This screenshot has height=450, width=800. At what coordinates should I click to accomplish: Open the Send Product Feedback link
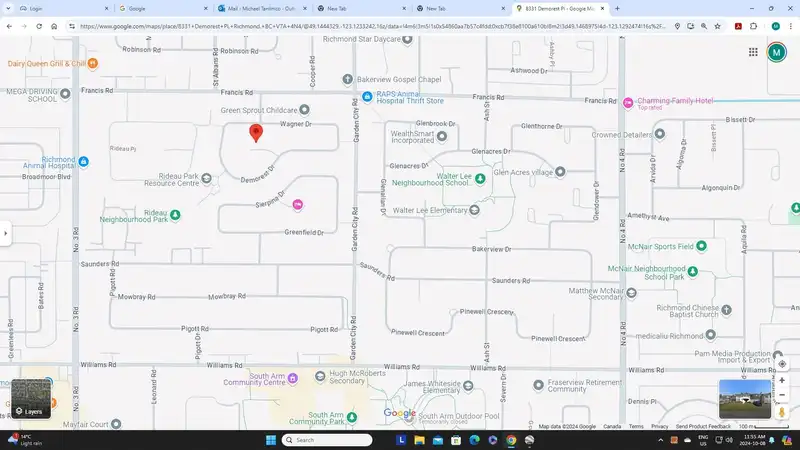[703, 427]
